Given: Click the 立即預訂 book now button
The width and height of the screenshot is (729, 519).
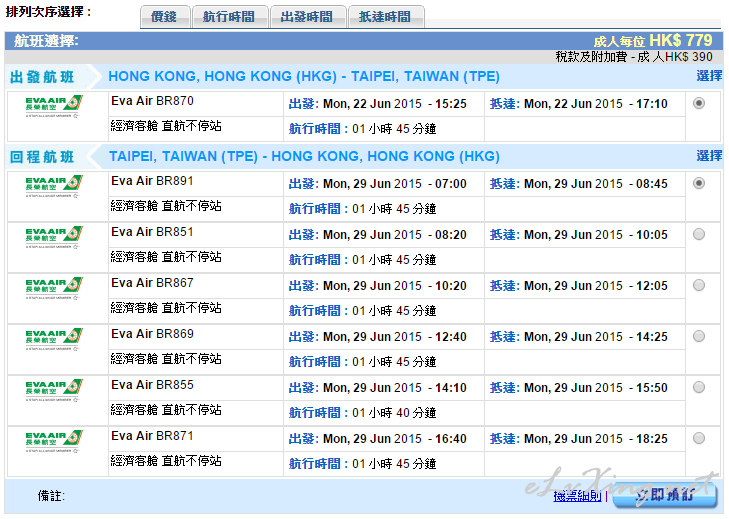Looking at the screenshot, I should tap(665, 495).
